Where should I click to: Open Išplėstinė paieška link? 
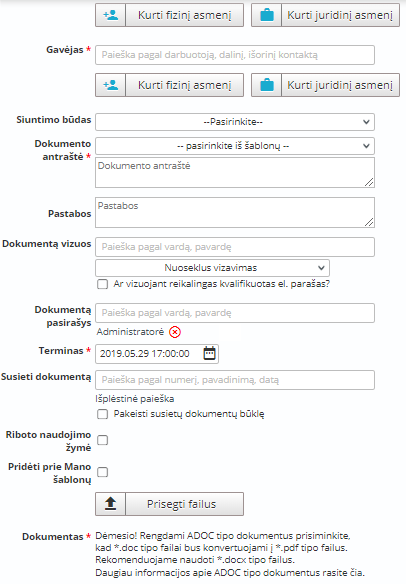pos(134,399)
